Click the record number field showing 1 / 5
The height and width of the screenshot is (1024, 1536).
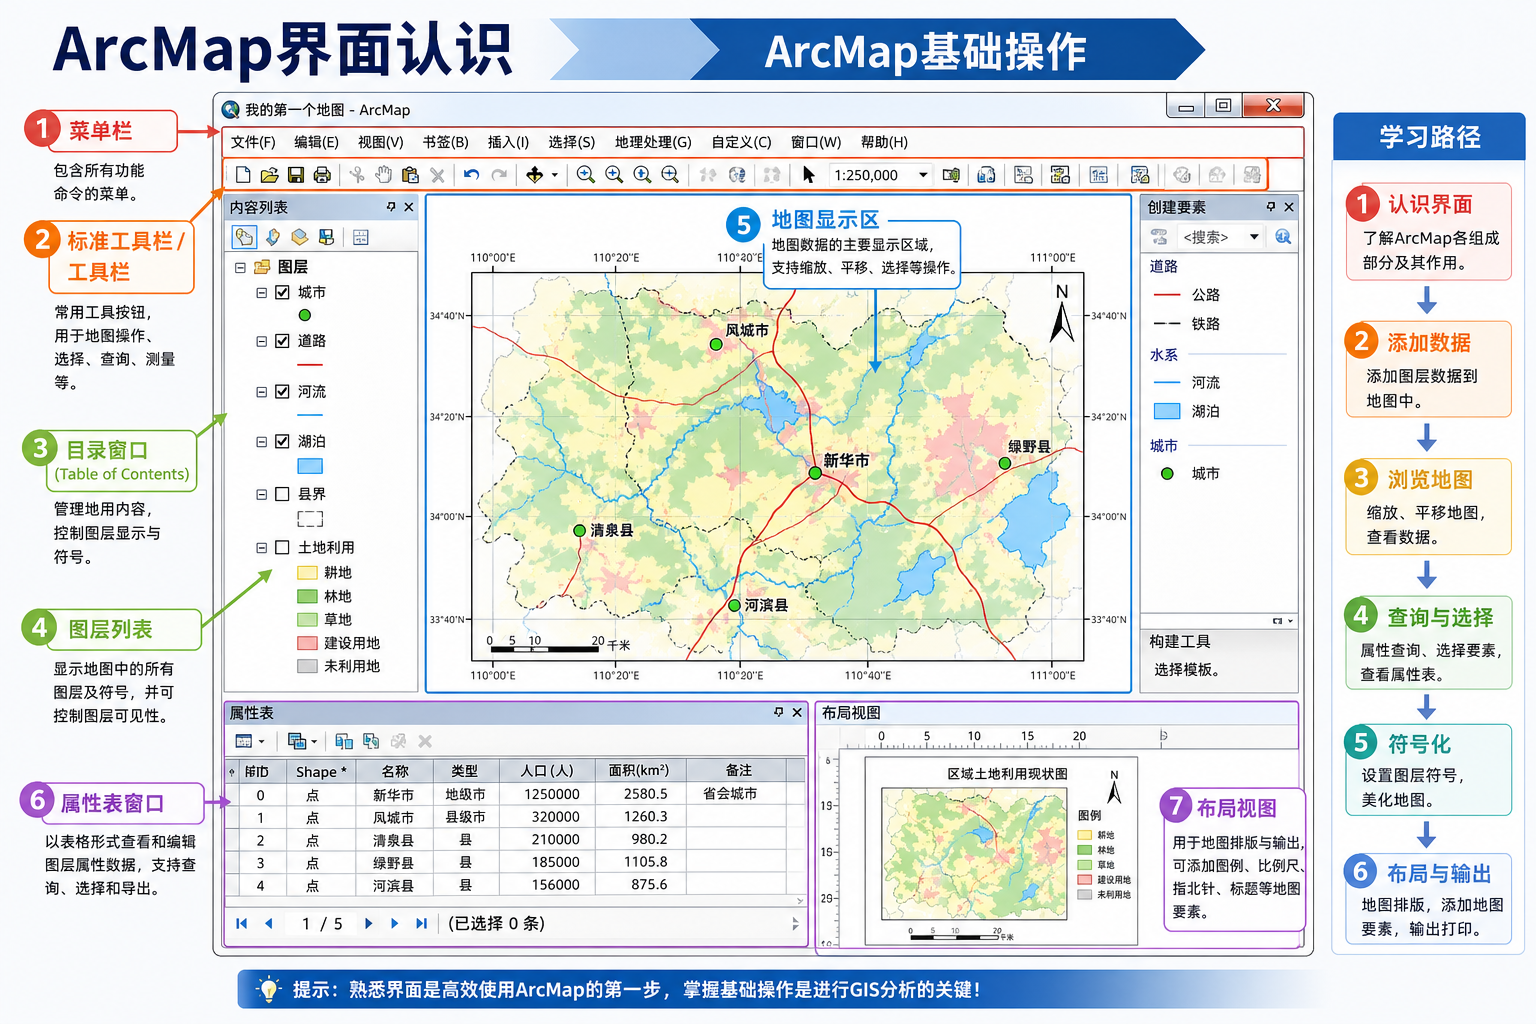(x=322, y=924)
